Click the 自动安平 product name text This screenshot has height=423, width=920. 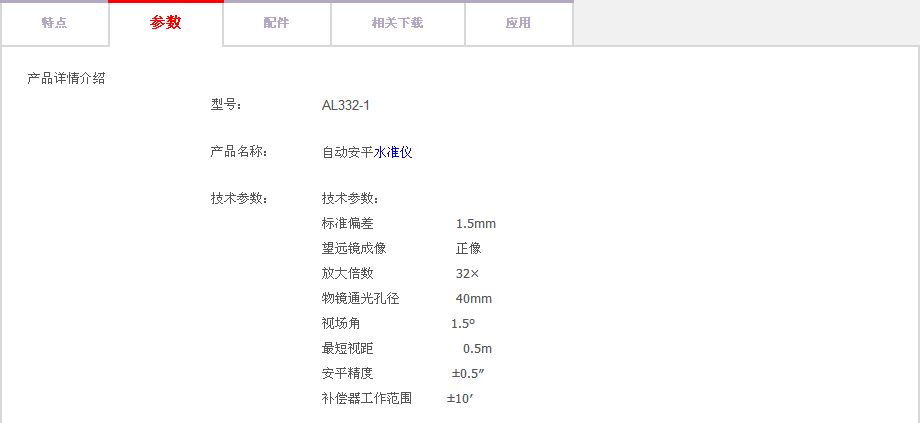[347, 152]
